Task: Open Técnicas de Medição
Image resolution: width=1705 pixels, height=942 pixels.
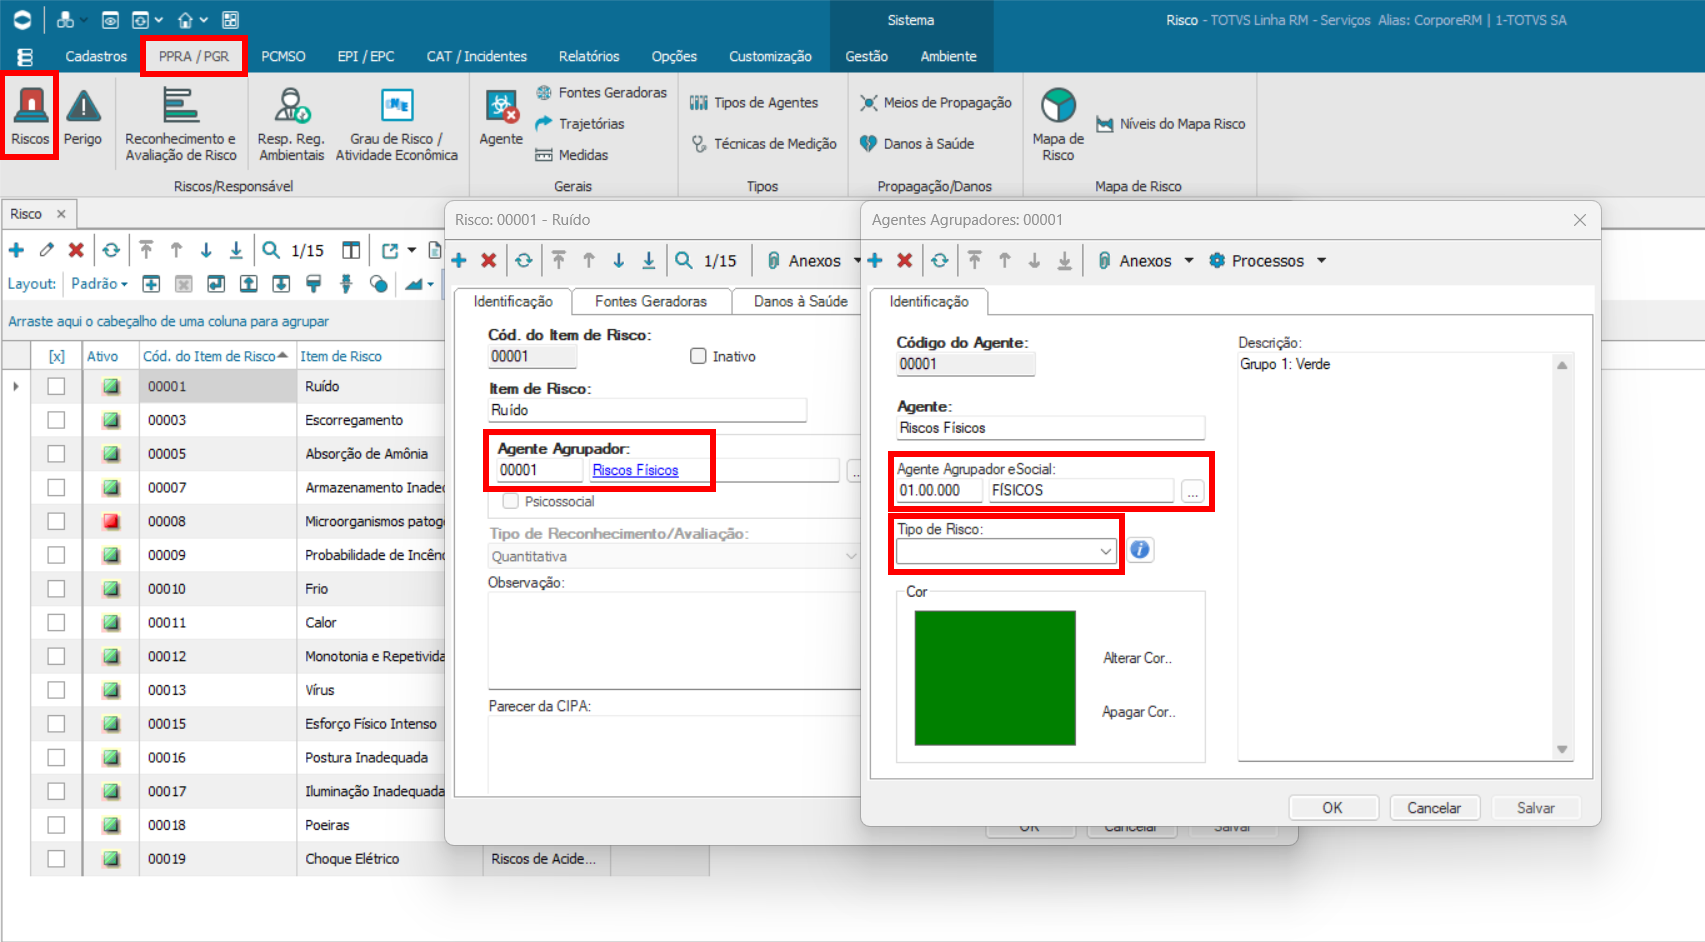Action: 764,144
